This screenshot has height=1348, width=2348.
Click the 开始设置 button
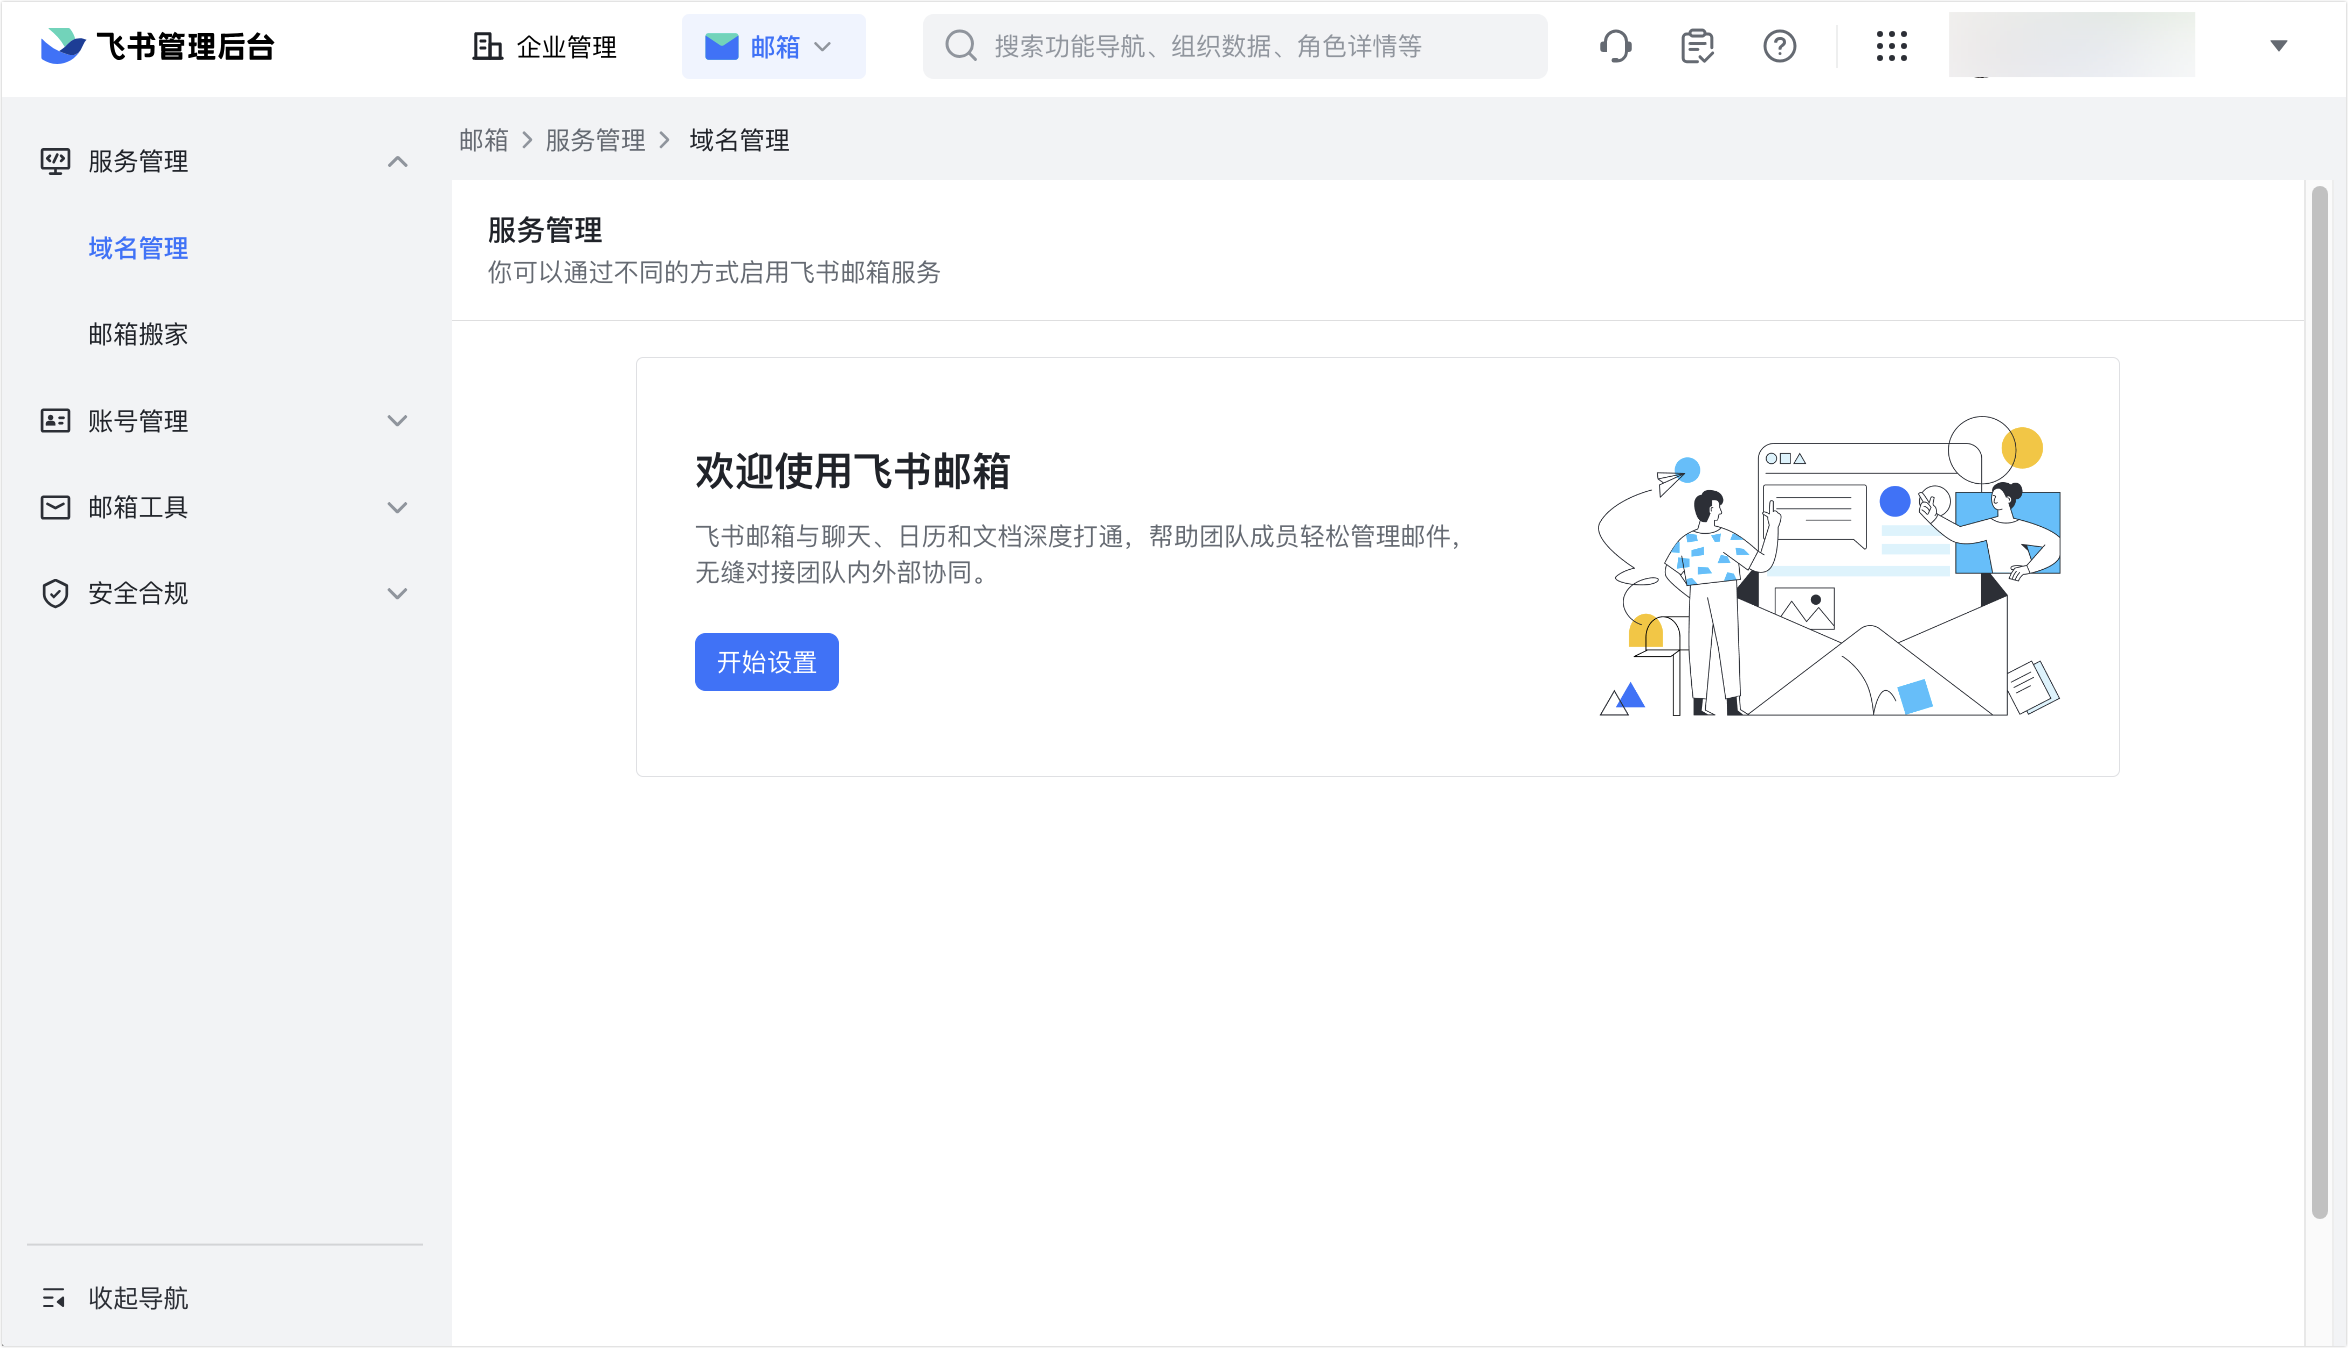point(766,662)
